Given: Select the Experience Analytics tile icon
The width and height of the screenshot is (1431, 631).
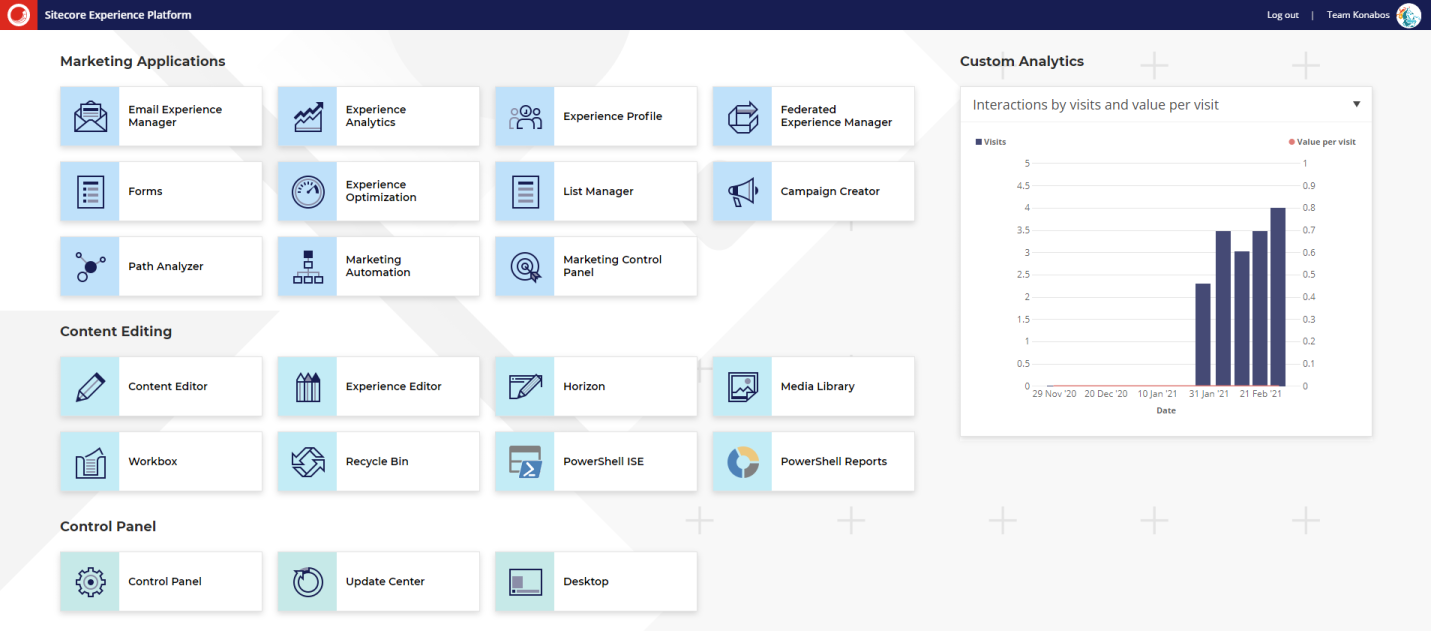Looking at the screenshot, I should 307,116.
